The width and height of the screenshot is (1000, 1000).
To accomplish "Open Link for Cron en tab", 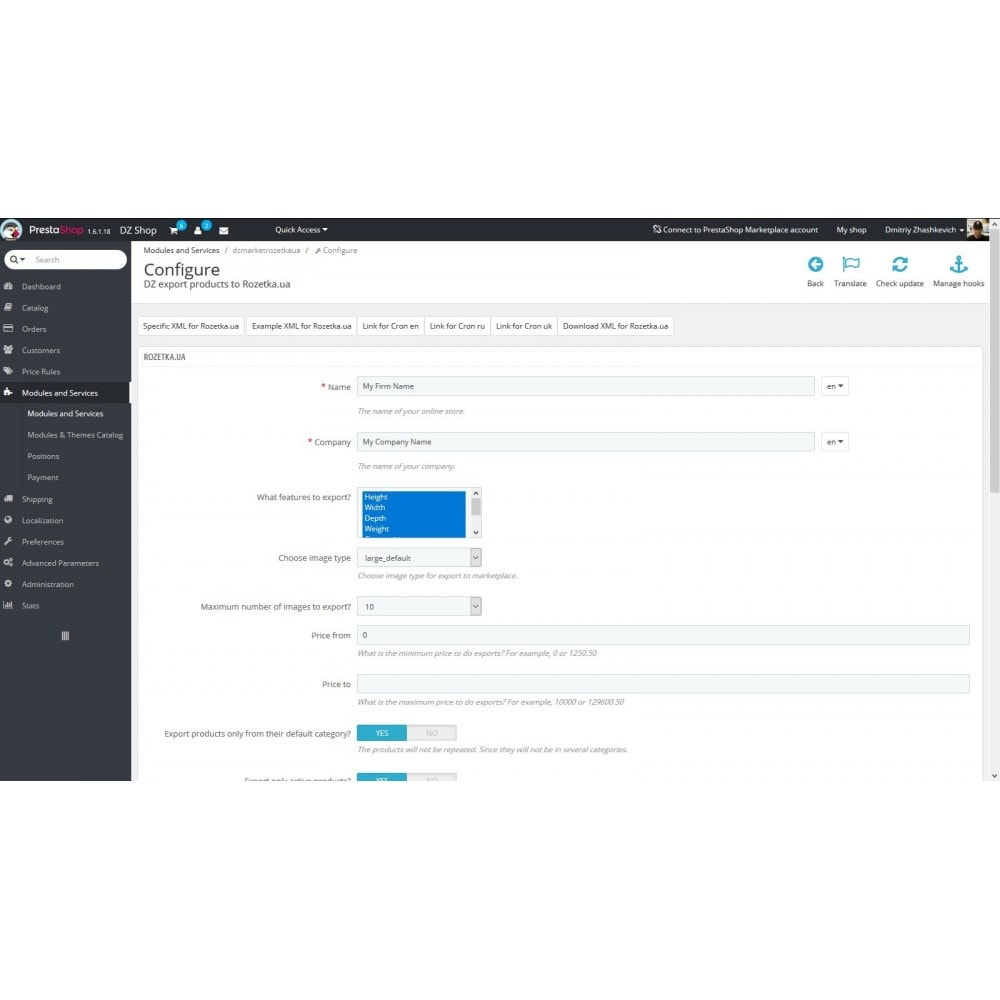I will (390, 326).
